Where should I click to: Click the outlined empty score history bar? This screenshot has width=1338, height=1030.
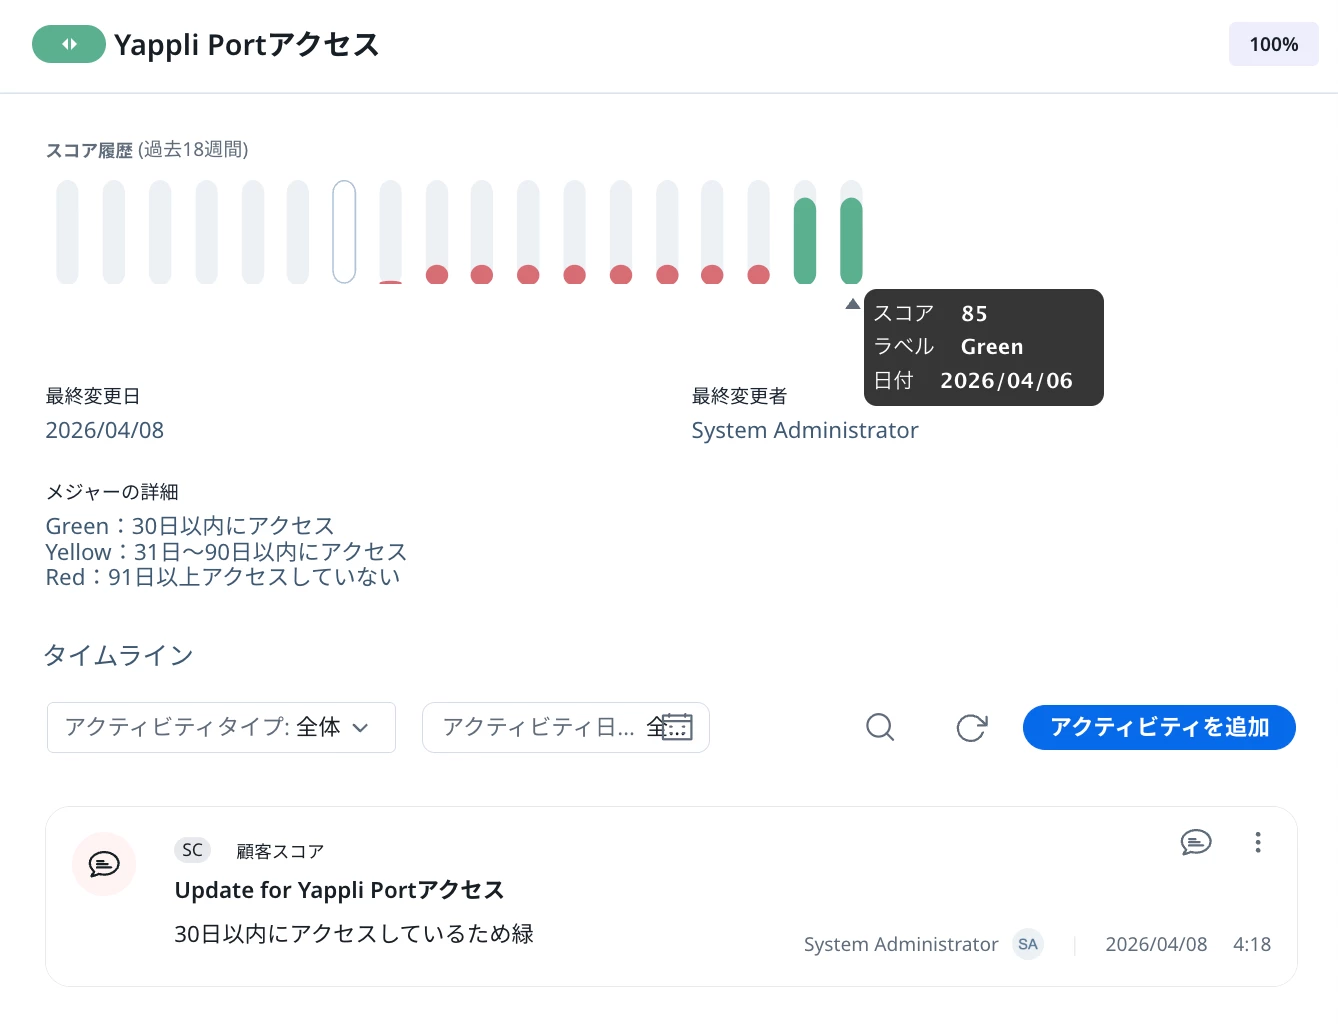pos(344,232)
